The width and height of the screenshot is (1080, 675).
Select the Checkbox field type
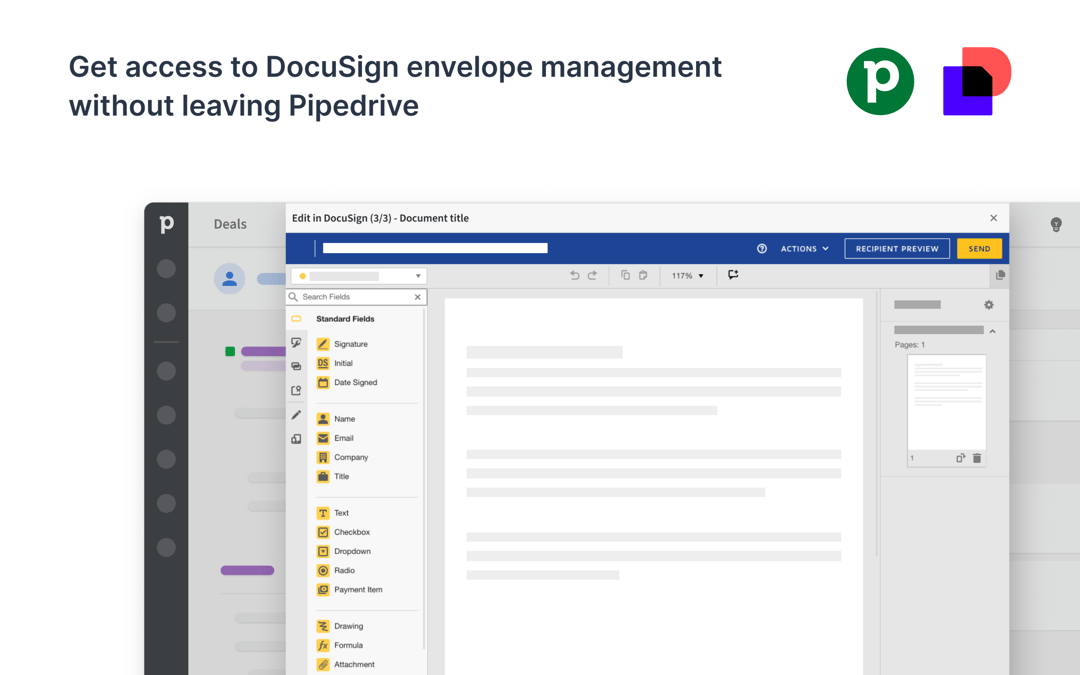tap(350, 532)
